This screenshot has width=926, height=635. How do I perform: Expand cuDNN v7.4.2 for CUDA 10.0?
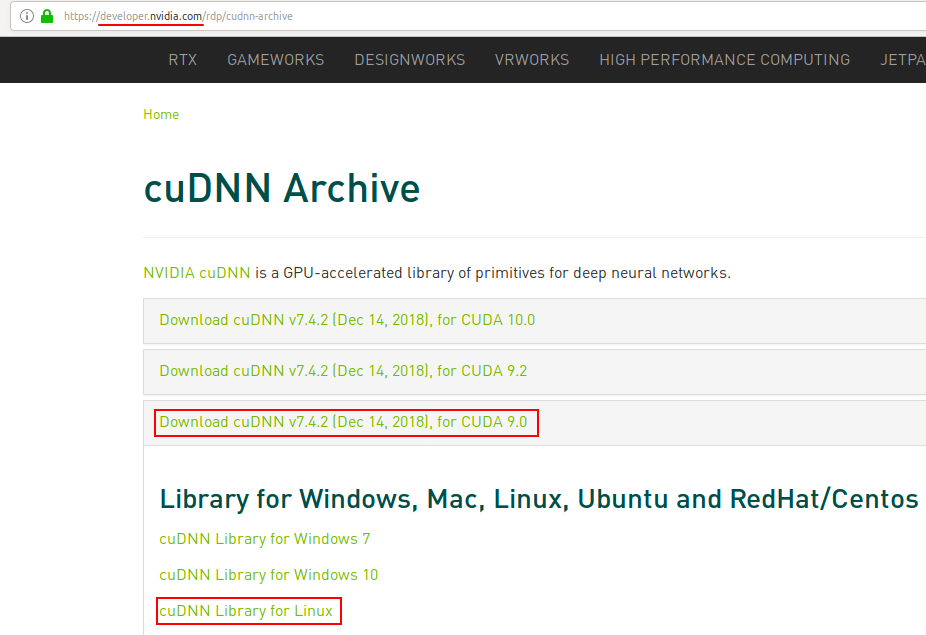347,320
